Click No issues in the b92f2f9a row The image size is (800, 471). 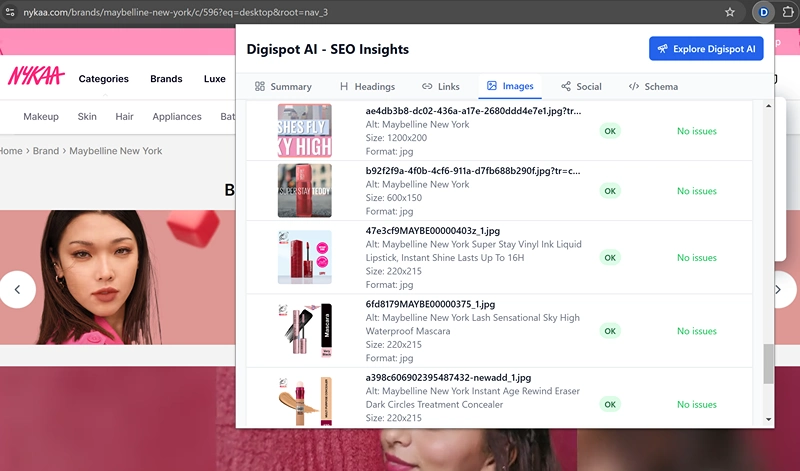click(696, 191)
